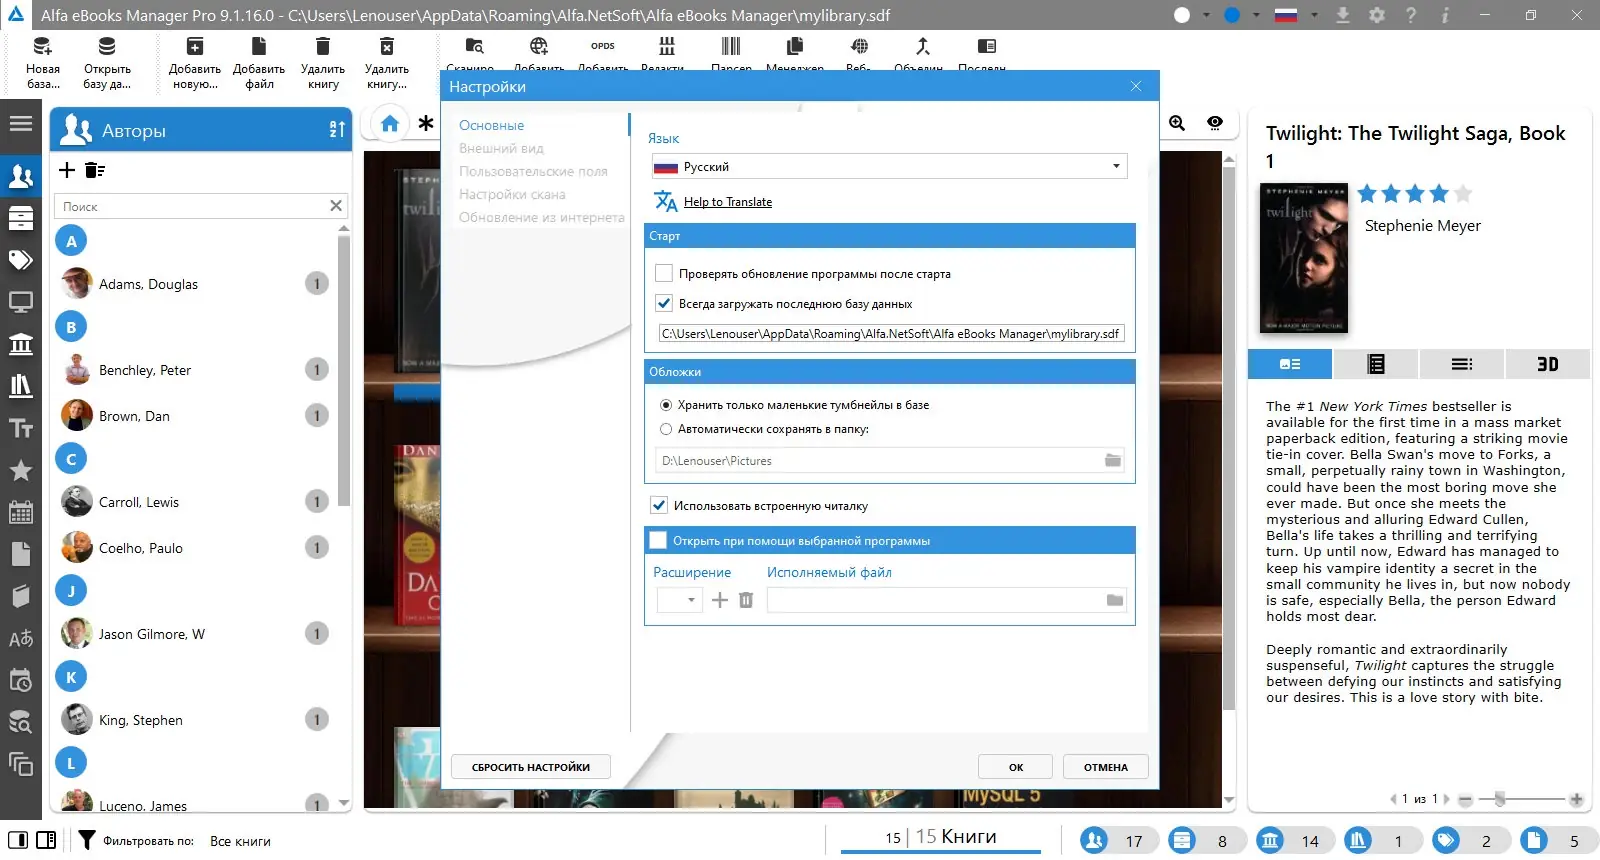
Task: Clear the author search with X
Action: (x=336, y=206)
